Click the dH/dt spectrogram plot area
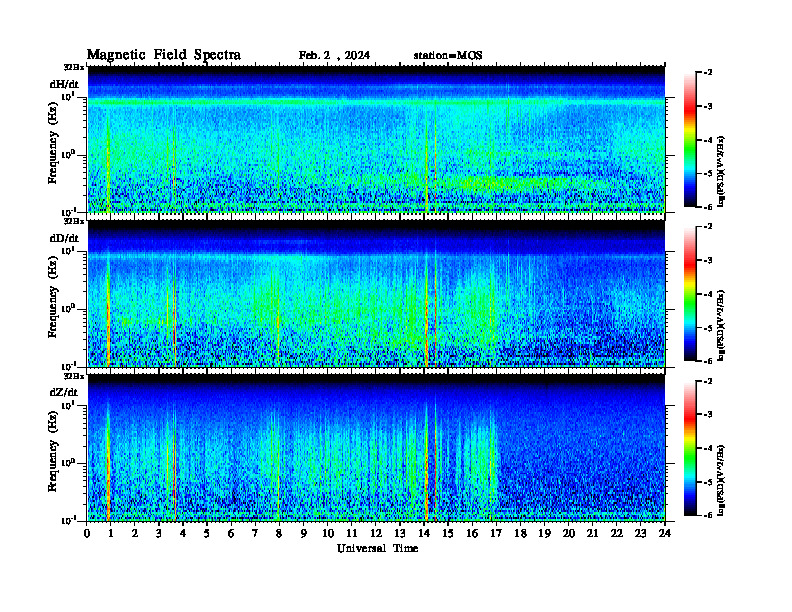Image resolution: width=792 pixels, height=612 pixels. tap(376, 139)
